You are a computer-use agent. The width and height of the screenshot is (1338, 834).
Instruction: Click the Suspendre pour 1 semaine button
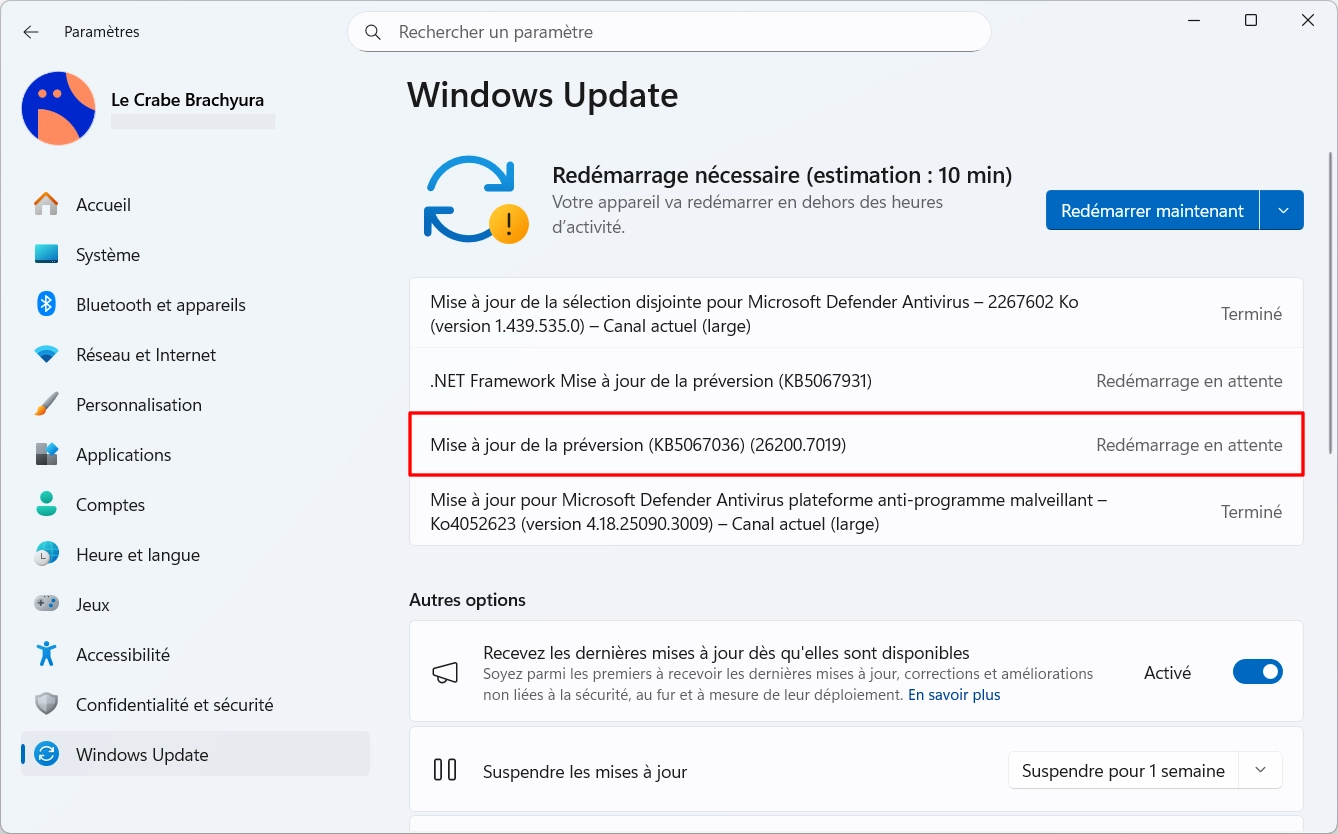click(x=1123, y=770)
